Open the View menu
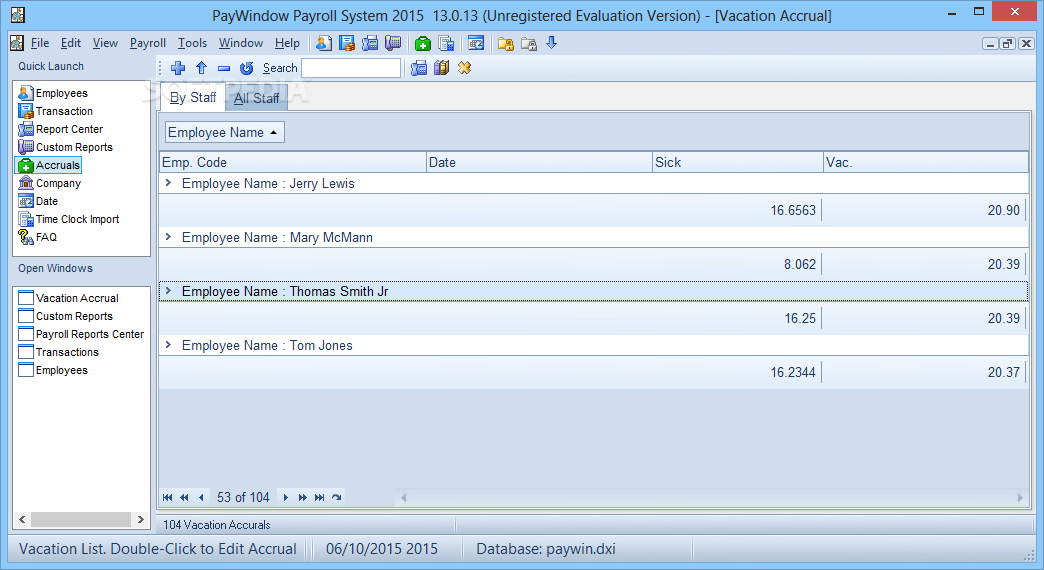This screenshot has height=570, width=1044. pyautogui.click(x=105, y=43)
